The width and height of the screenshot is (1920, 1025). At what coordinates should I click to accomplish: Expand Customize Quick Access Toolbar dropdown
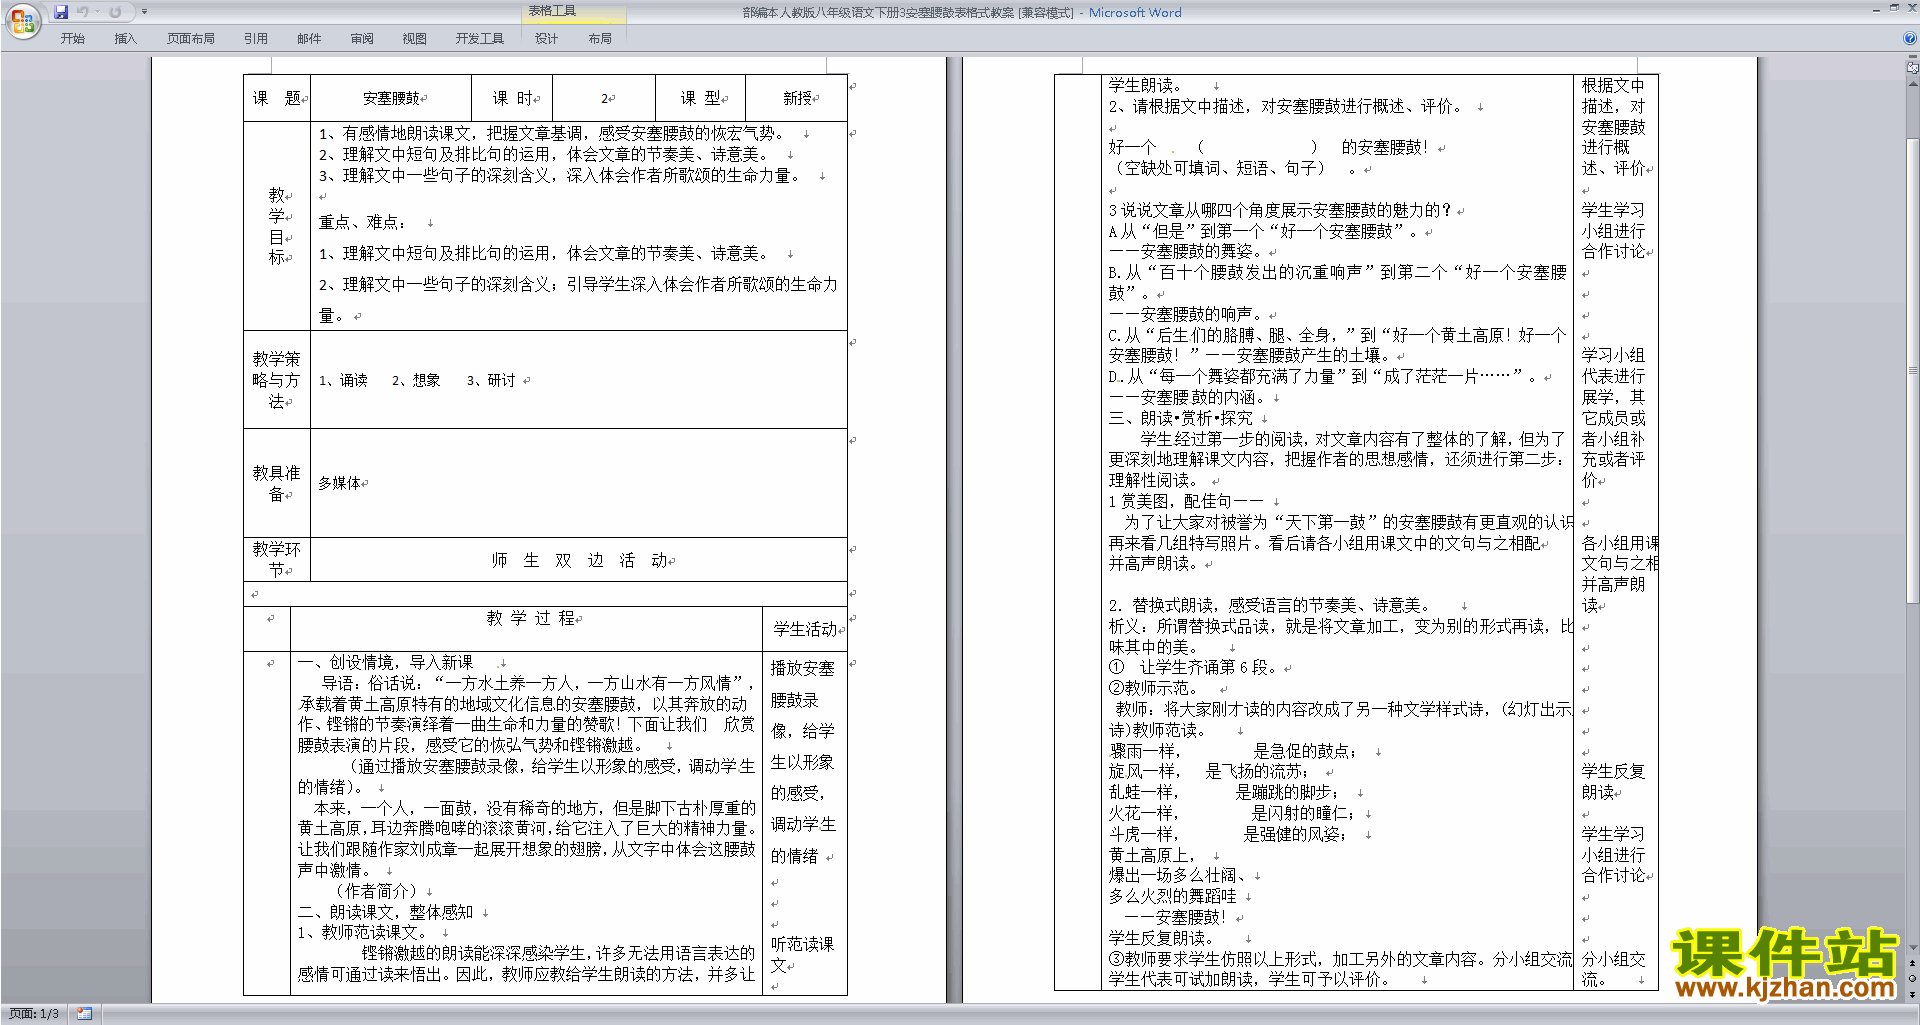pyautogui.click(x=144, y=12)
